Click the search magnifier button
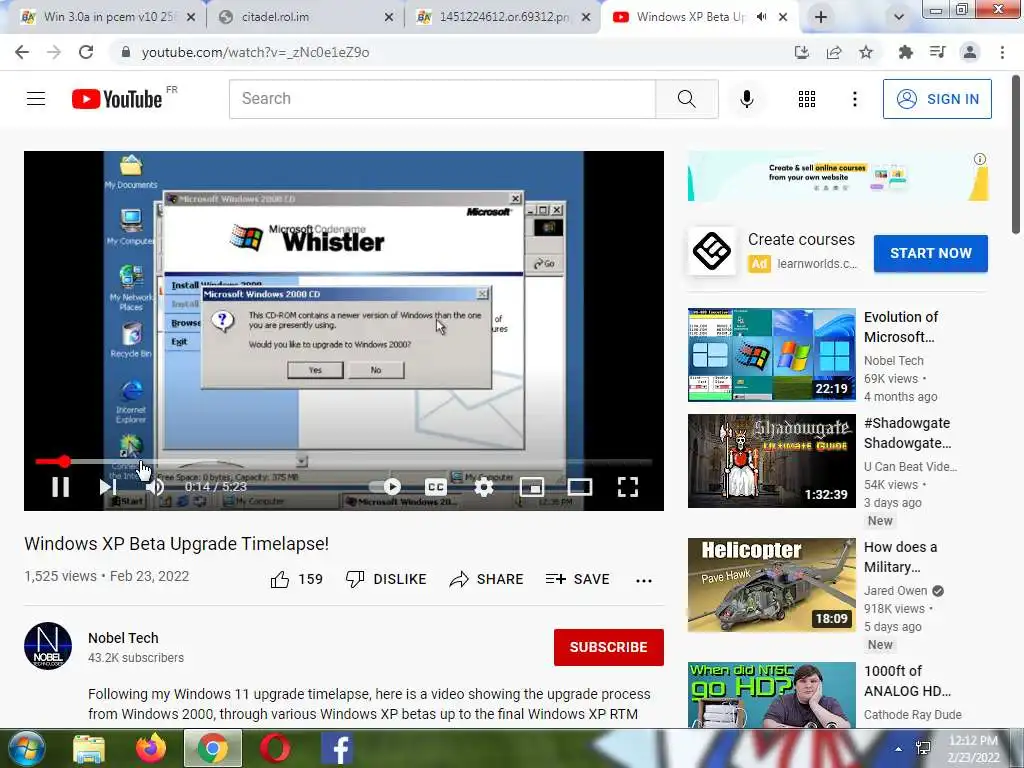The width and height of the screenshot is (1024, 768). click(686, 99)
